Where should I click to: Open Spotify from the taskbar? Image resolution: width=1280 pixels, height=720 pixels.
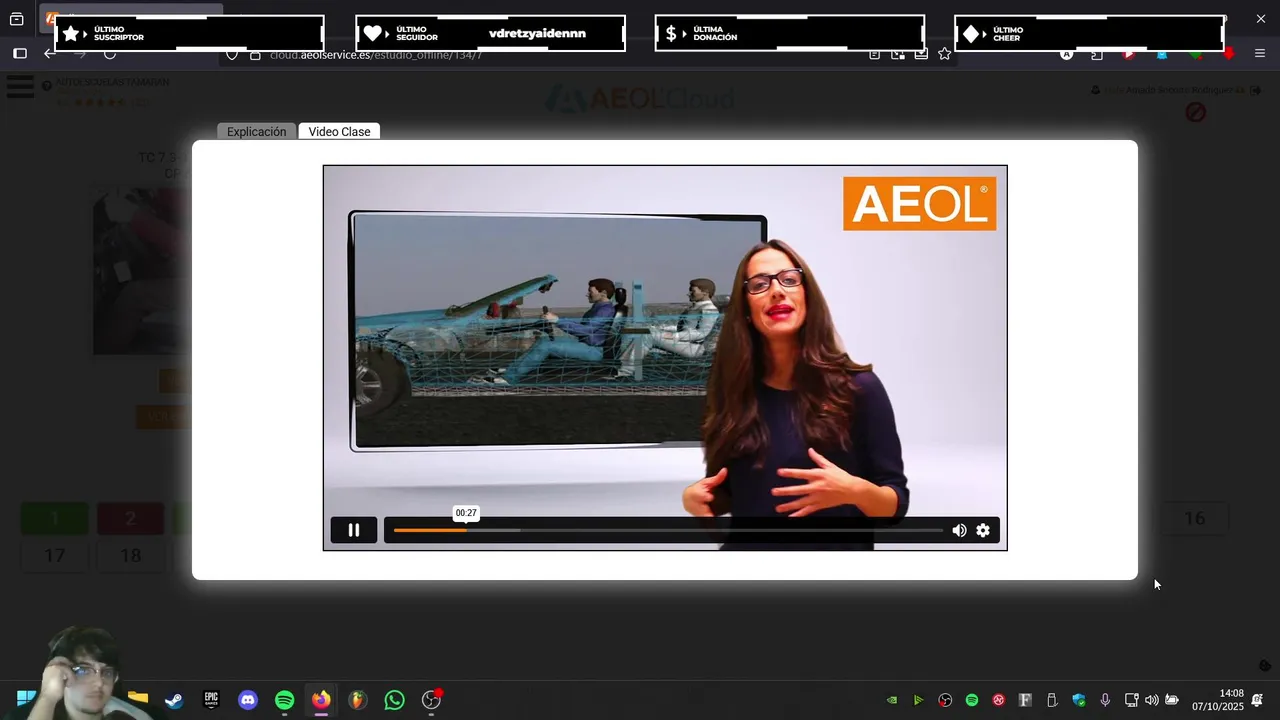284,700
